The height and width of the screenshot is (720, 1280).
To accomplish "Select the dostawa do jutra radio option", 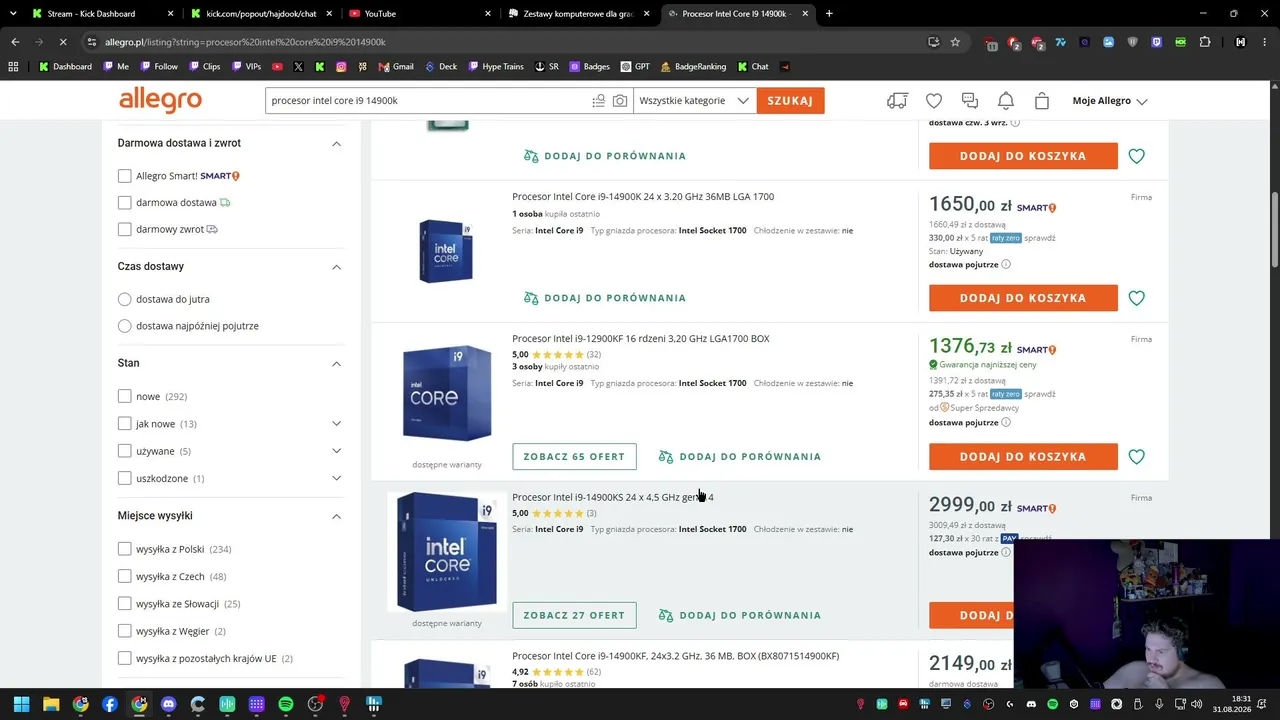I will pos(124,299).
